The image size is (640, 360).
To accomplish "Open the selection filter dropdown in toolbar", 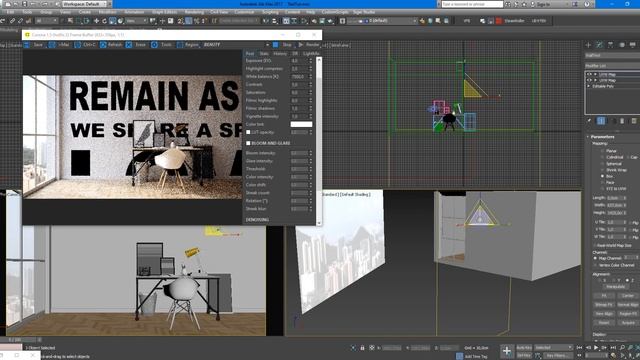I will coord(46,21).
